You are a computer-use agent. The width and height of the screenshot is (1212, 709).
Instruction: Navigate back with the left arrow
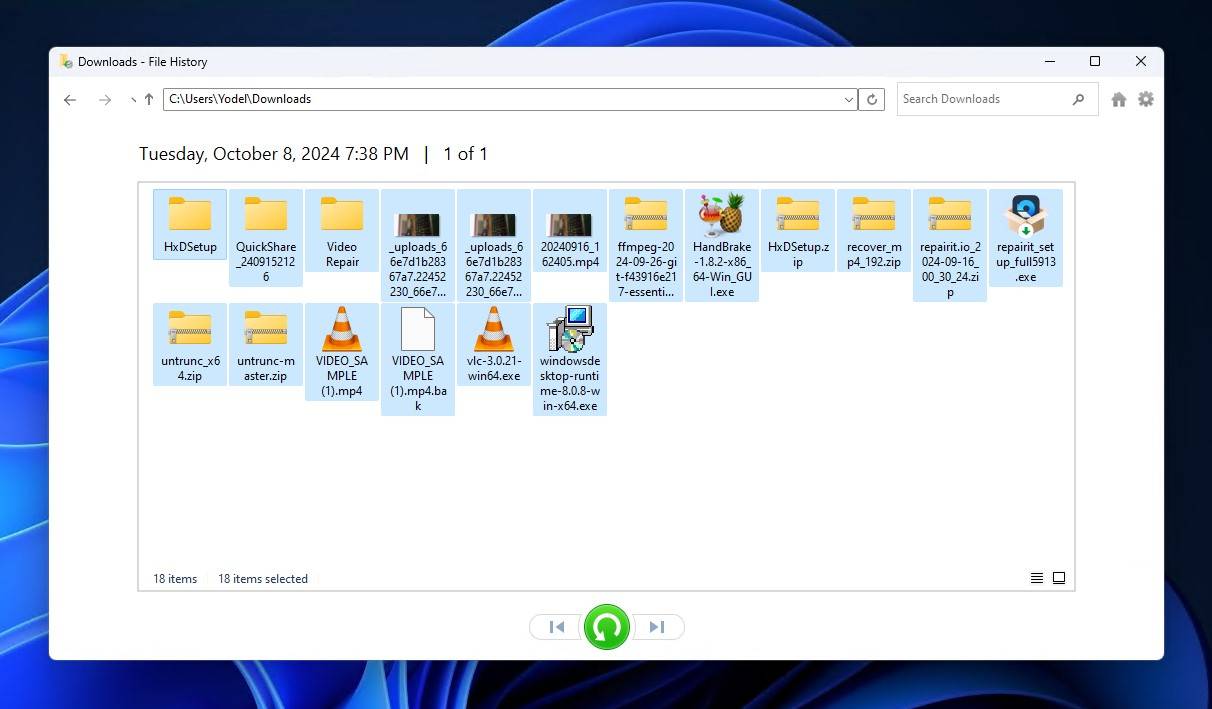tap(70, 99)
